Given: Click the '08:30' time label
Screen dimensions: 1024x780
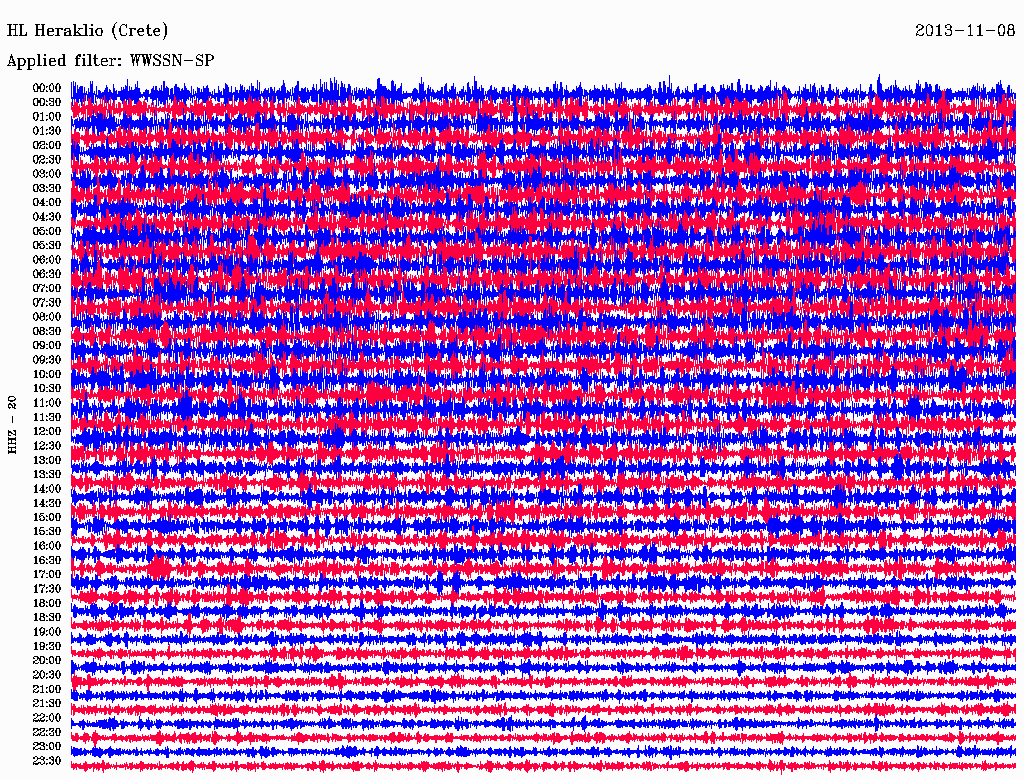Looking at the screenshot, I should click(x=47, y=331).
